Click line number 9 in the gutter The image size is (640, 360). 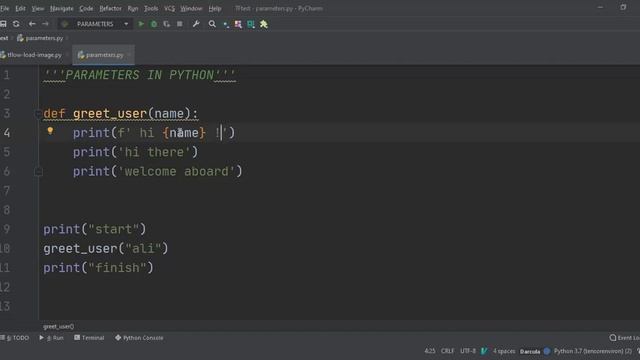[7, 229]
